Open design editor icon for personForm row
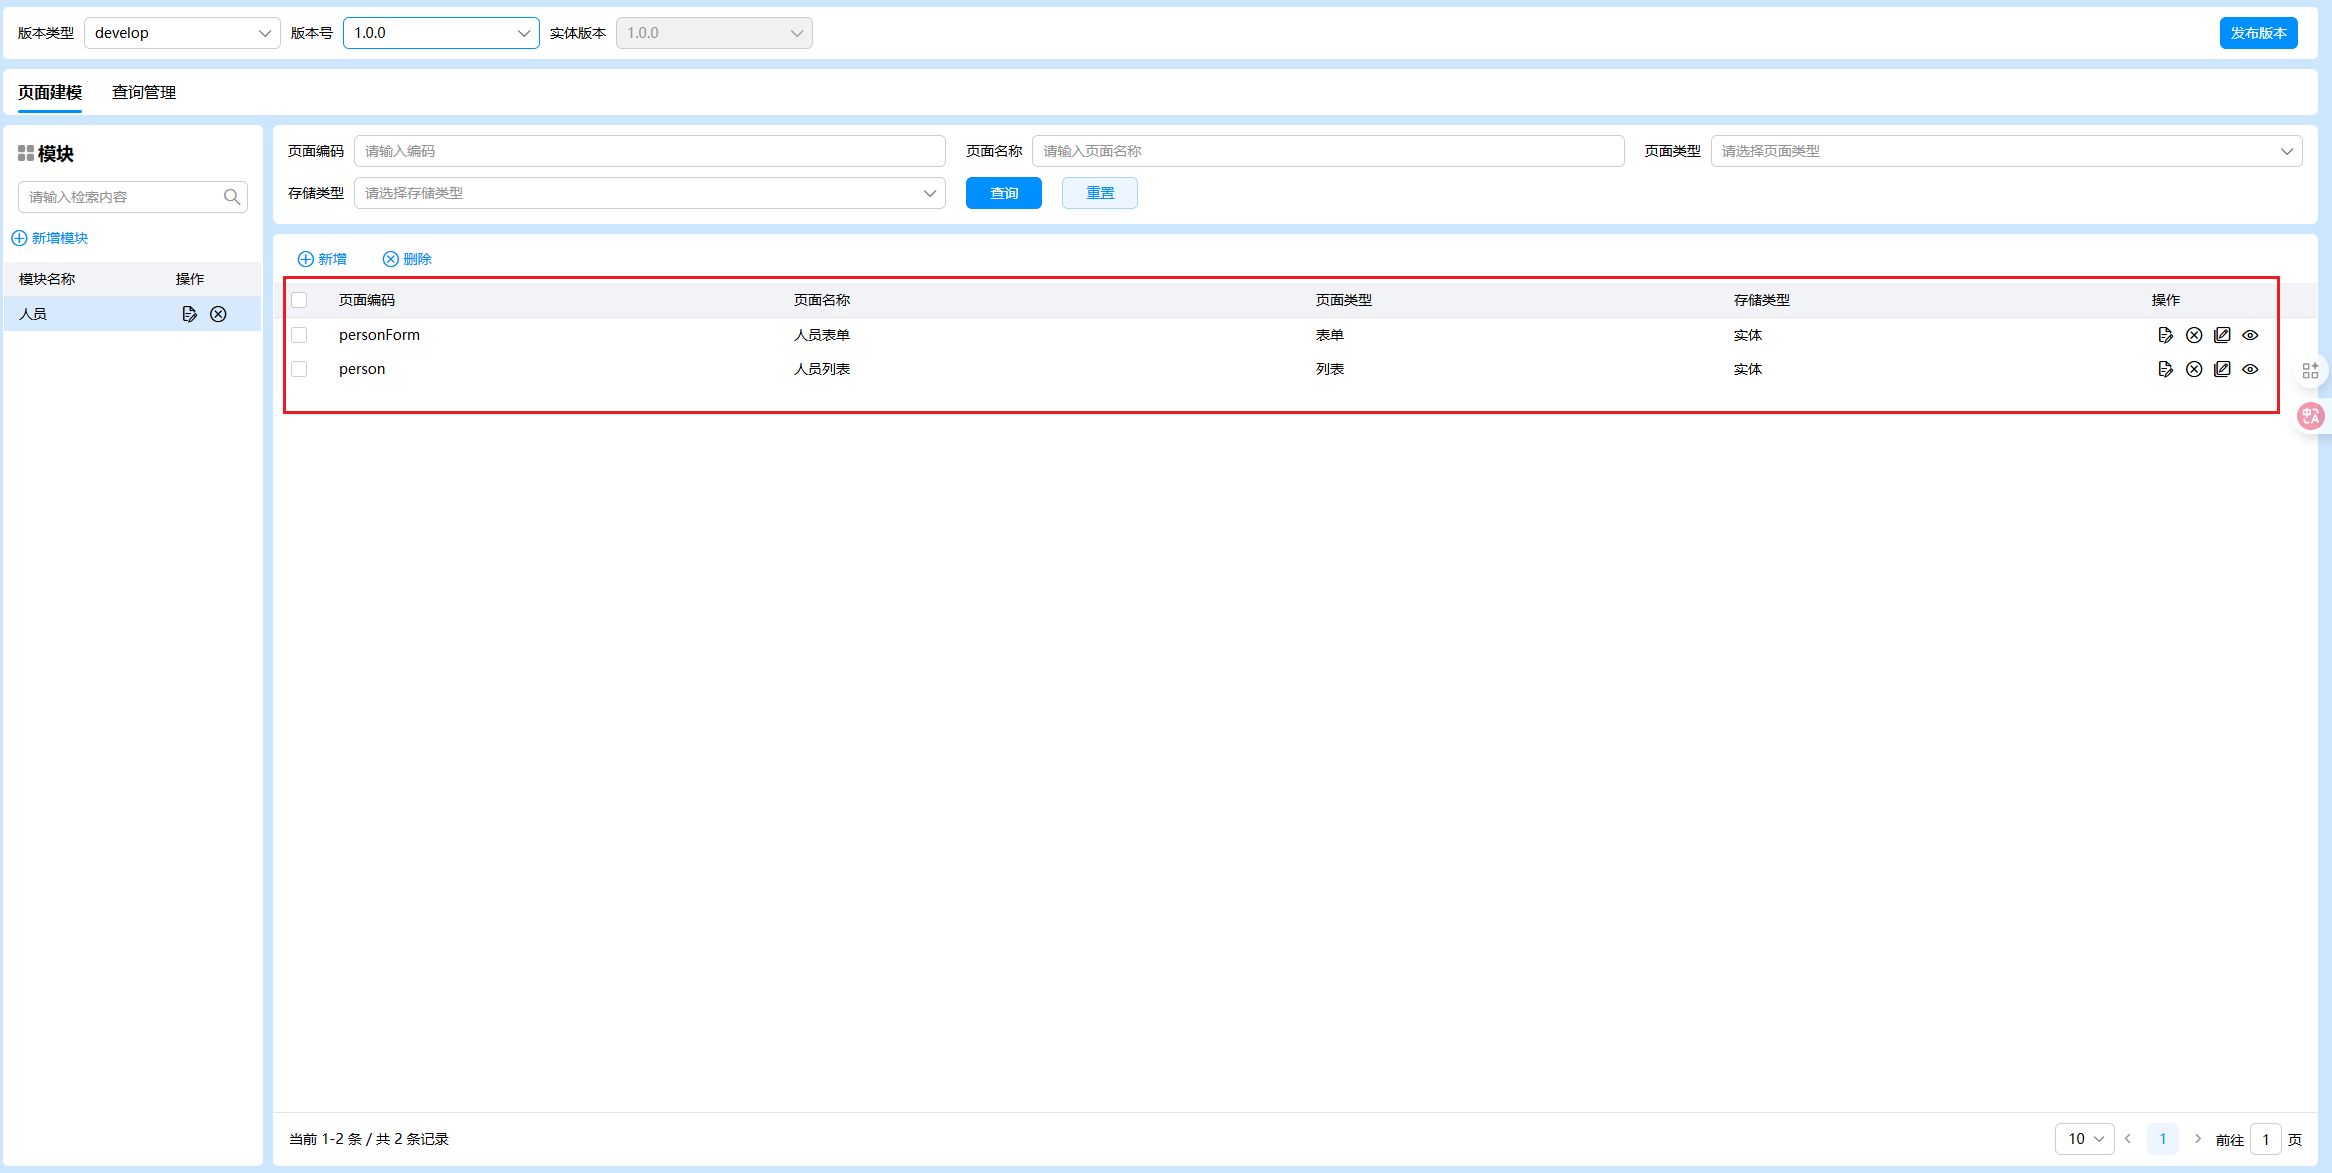 [2221, 335]
